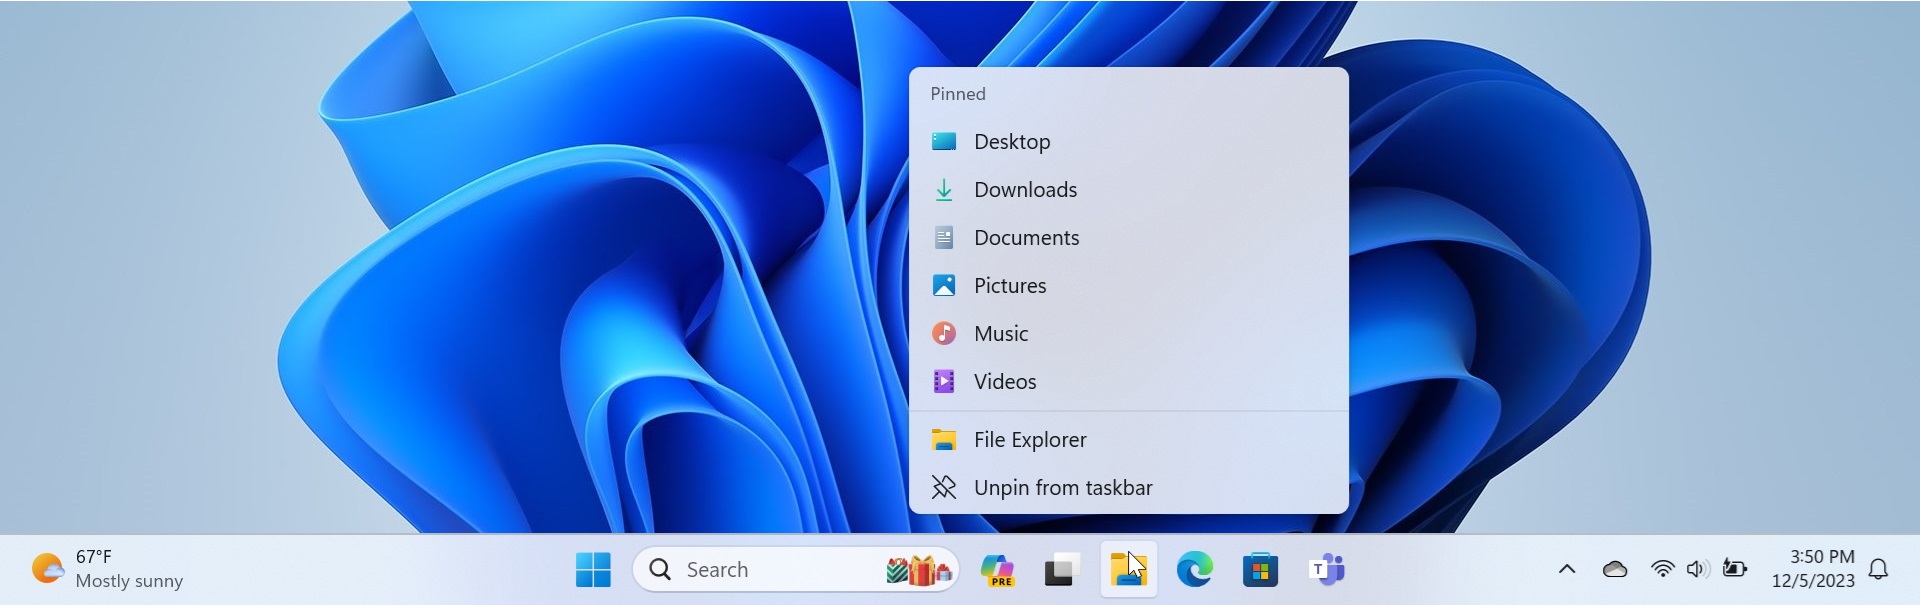Click the battery status icon
Viewport: 1920px width, 605px height.
[1734, 569]
